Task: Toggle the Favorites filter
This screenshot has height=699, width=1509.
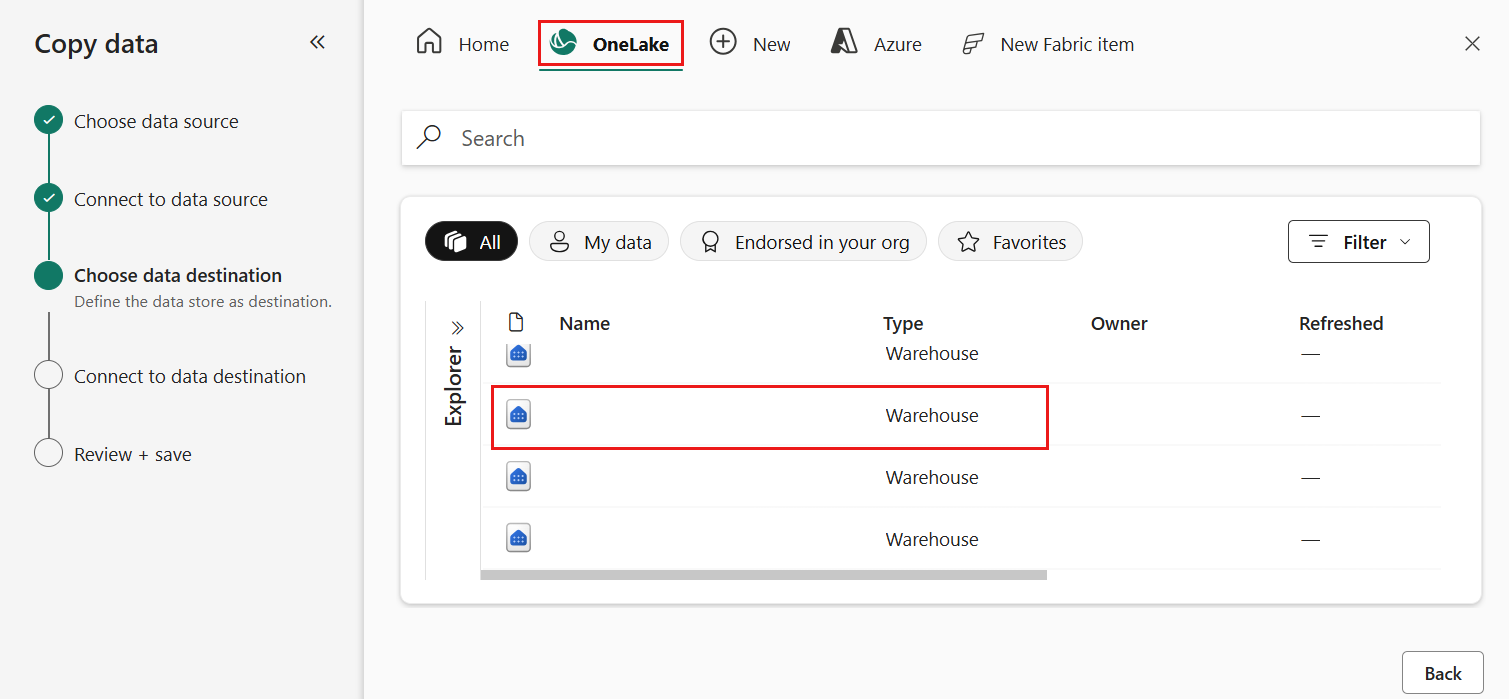Action: (x=1010, y=241)
